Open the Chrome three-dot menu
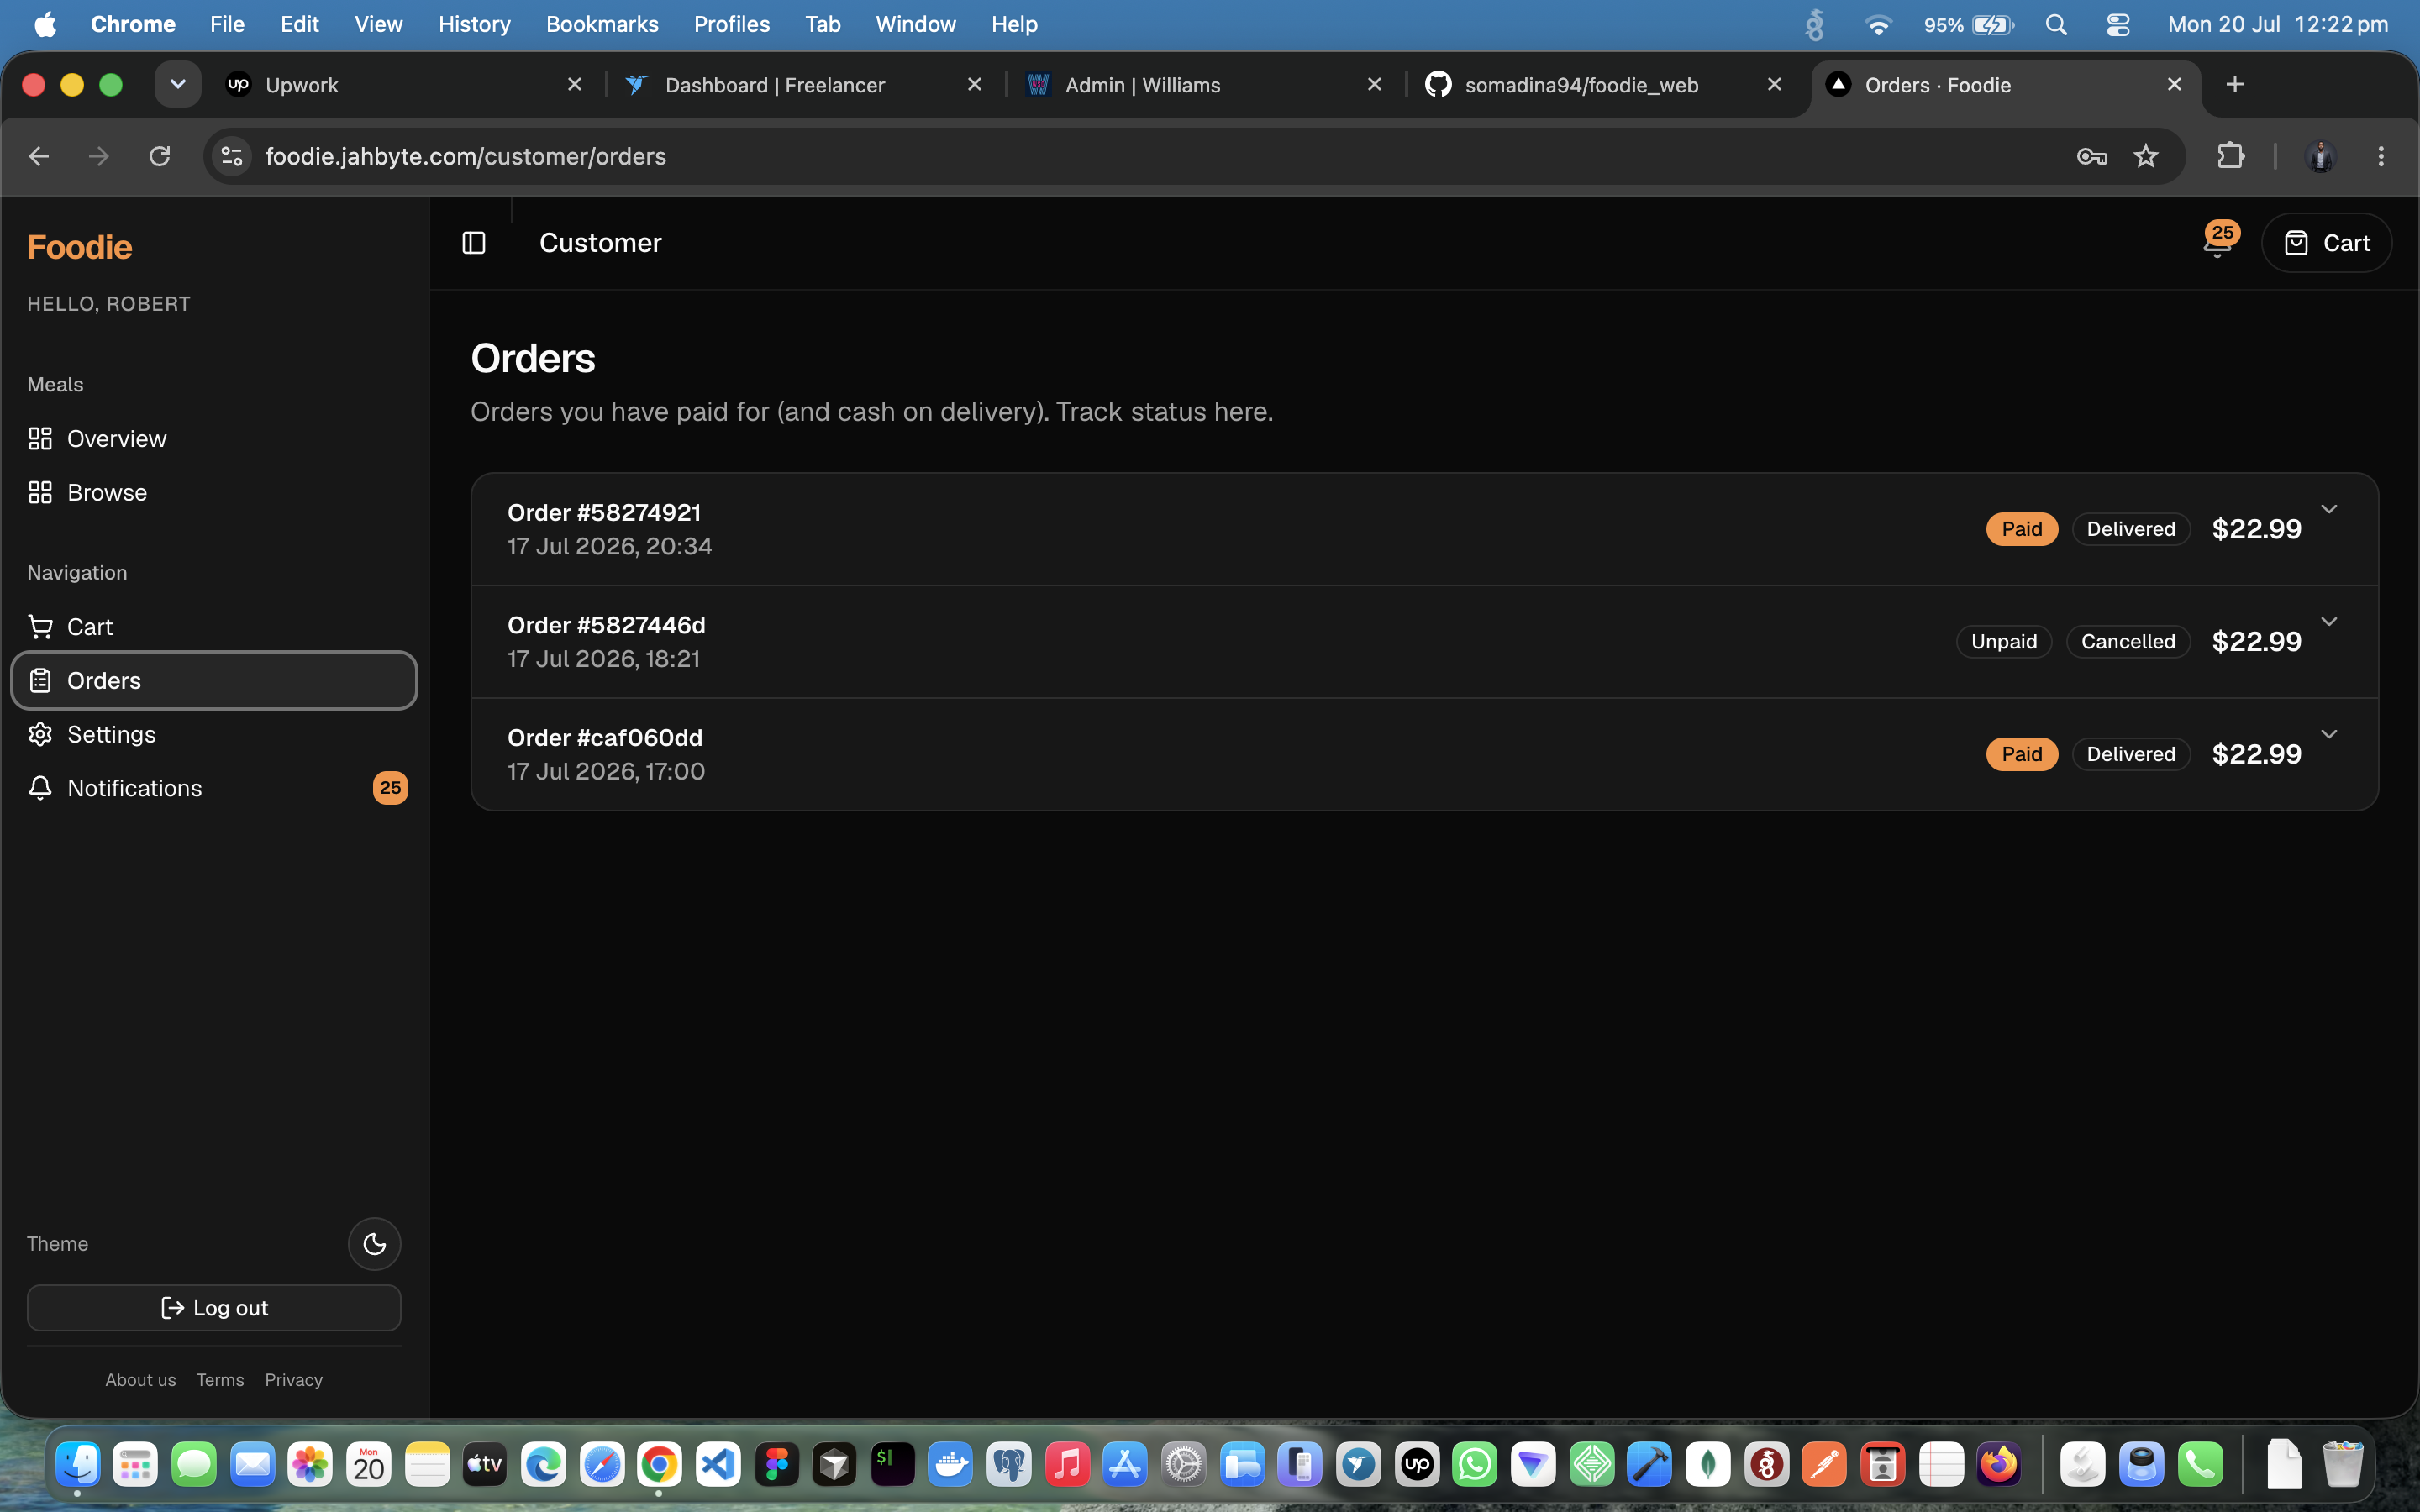The width and height of the screenshot is (2420, 1512). 2381,157
